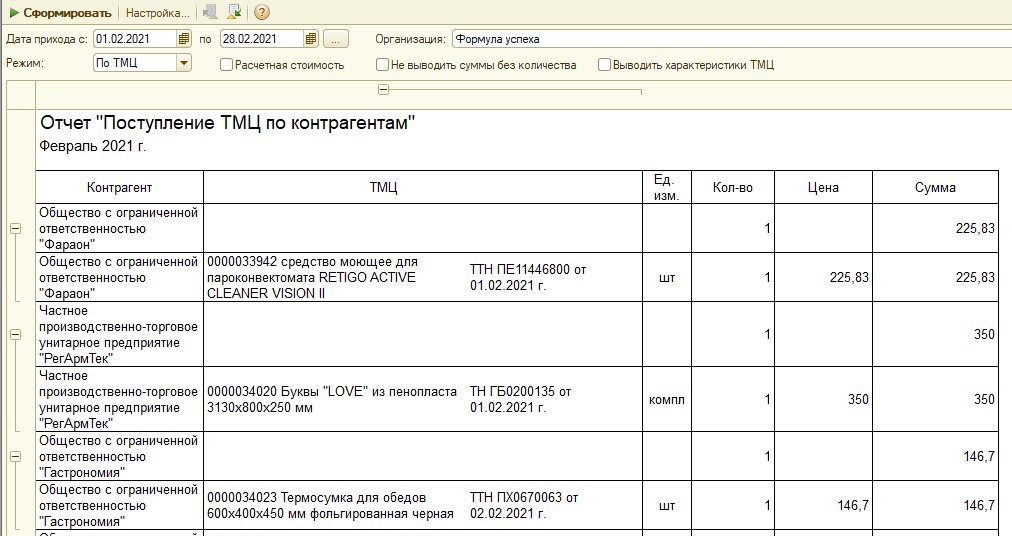Viewport: 1012px width, 536px height.
Task: Collapse the Фараон contractor group
Action: (15, 229)
